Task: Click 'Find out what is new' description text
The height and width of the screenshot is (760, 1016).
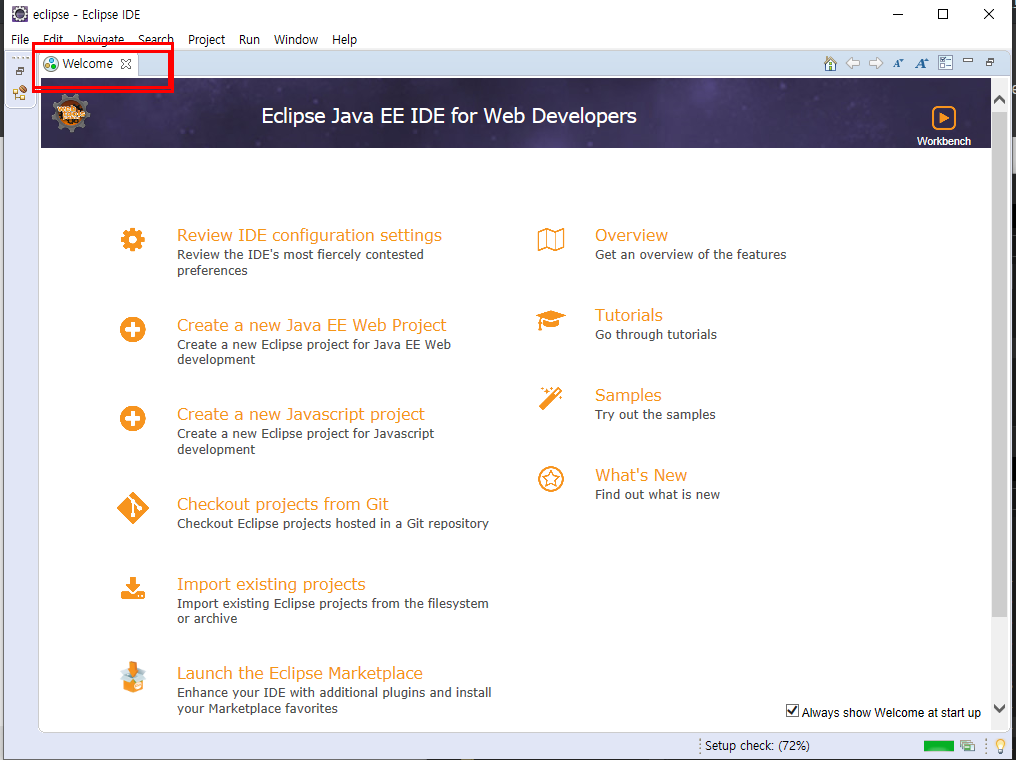Action: [657, 495]
